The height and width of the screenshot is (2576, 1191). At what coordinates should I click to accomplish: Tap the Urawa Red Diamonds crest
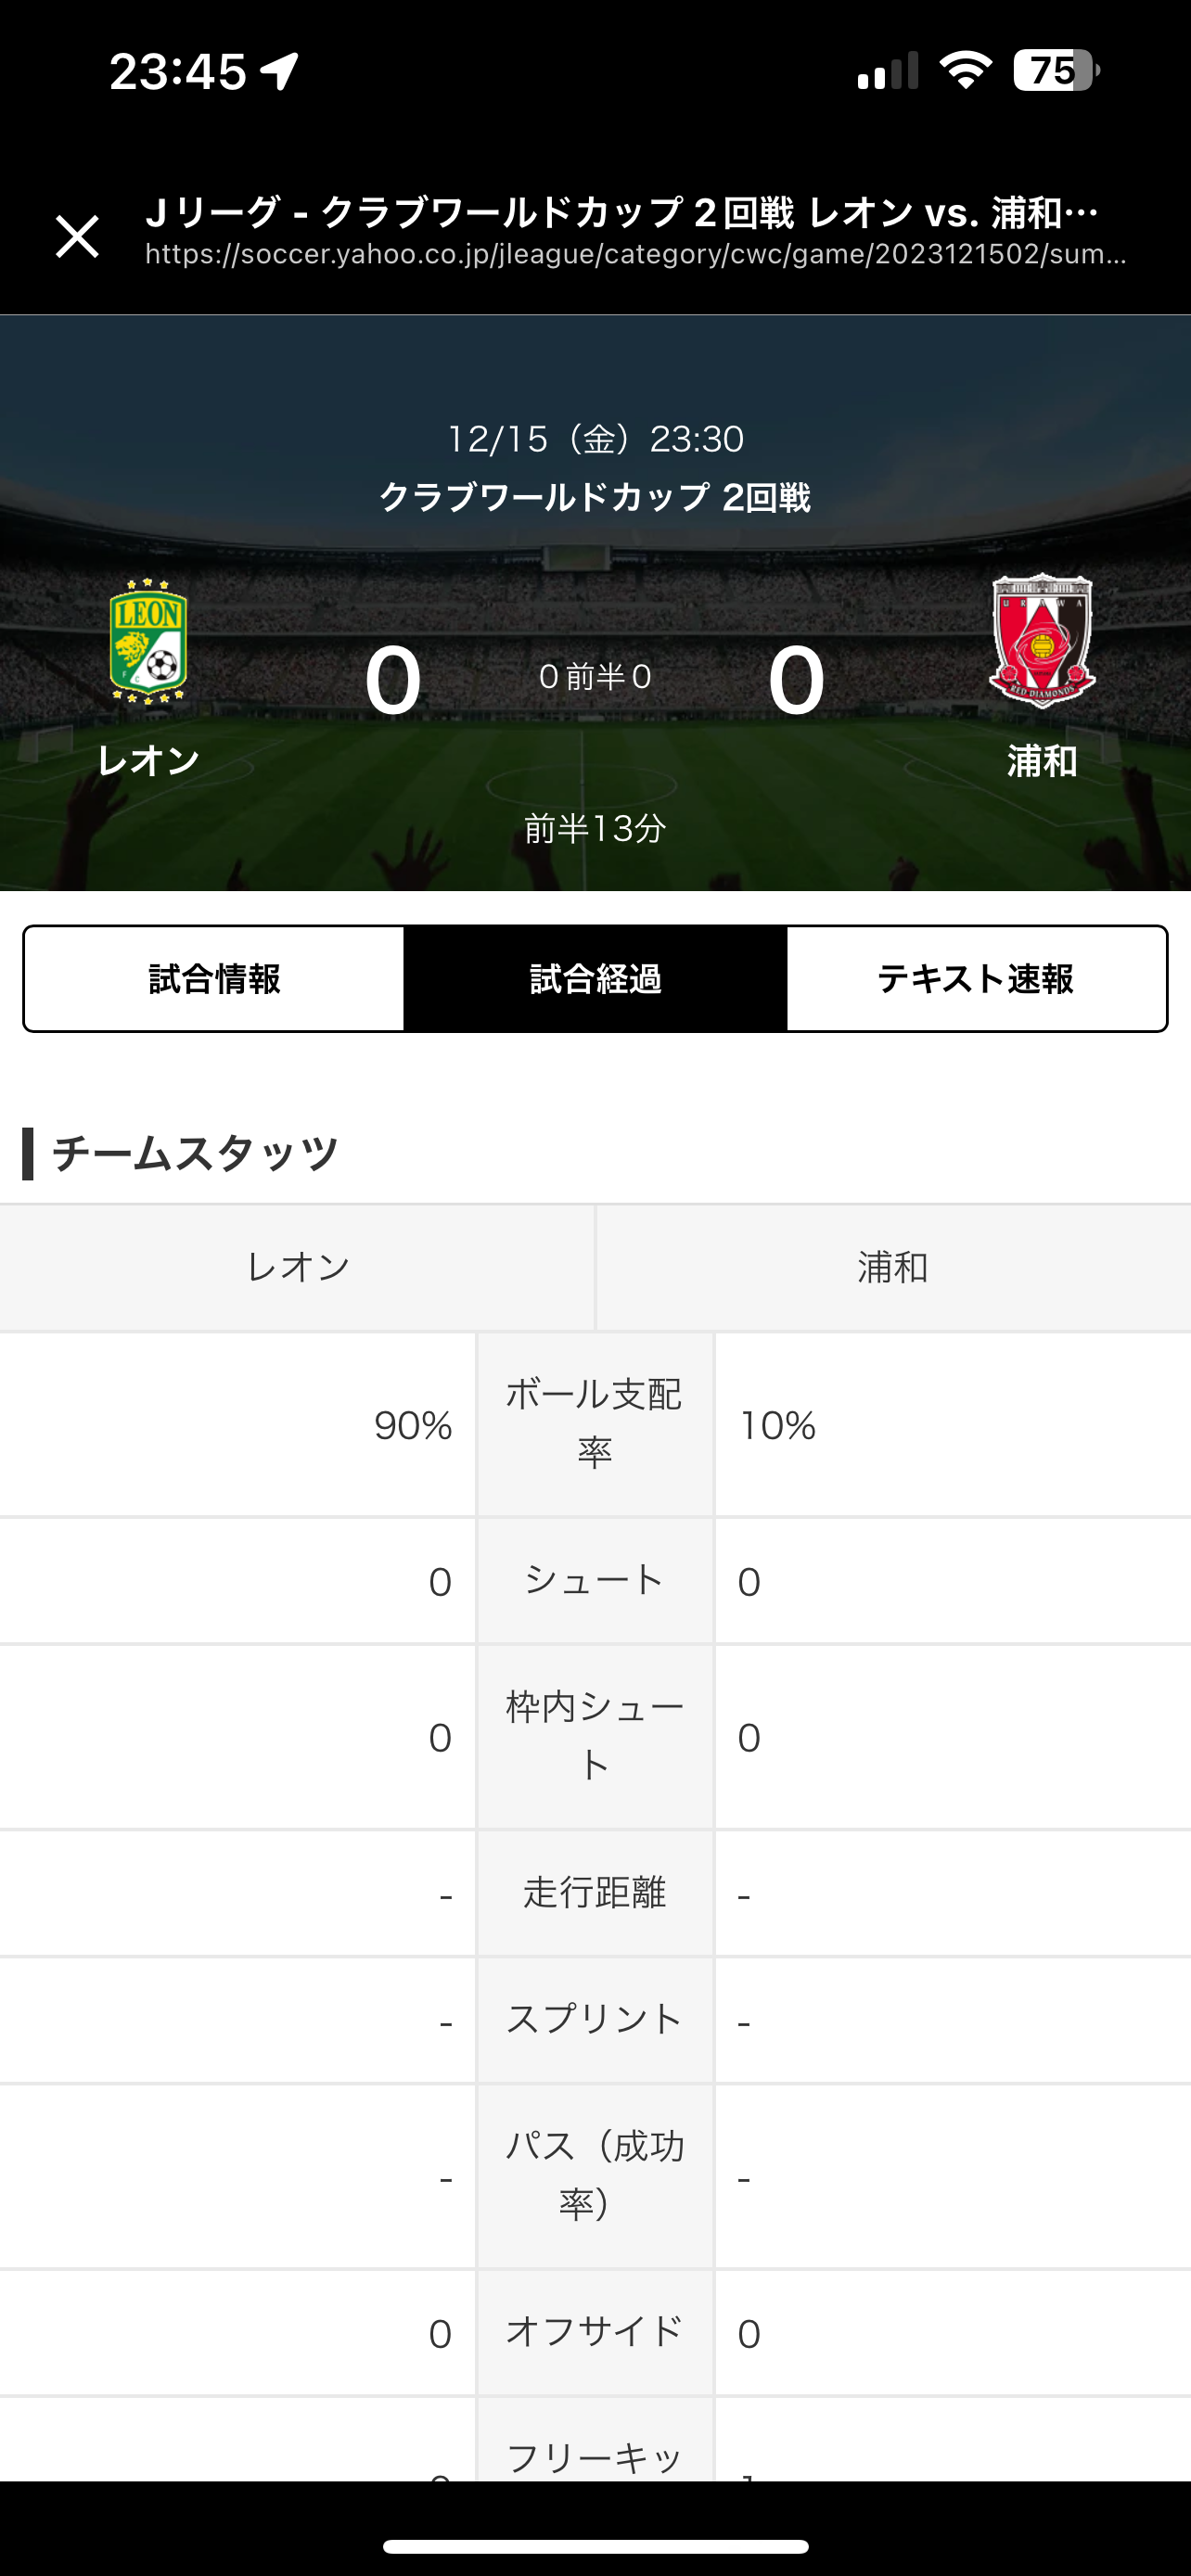point(1041,640)
